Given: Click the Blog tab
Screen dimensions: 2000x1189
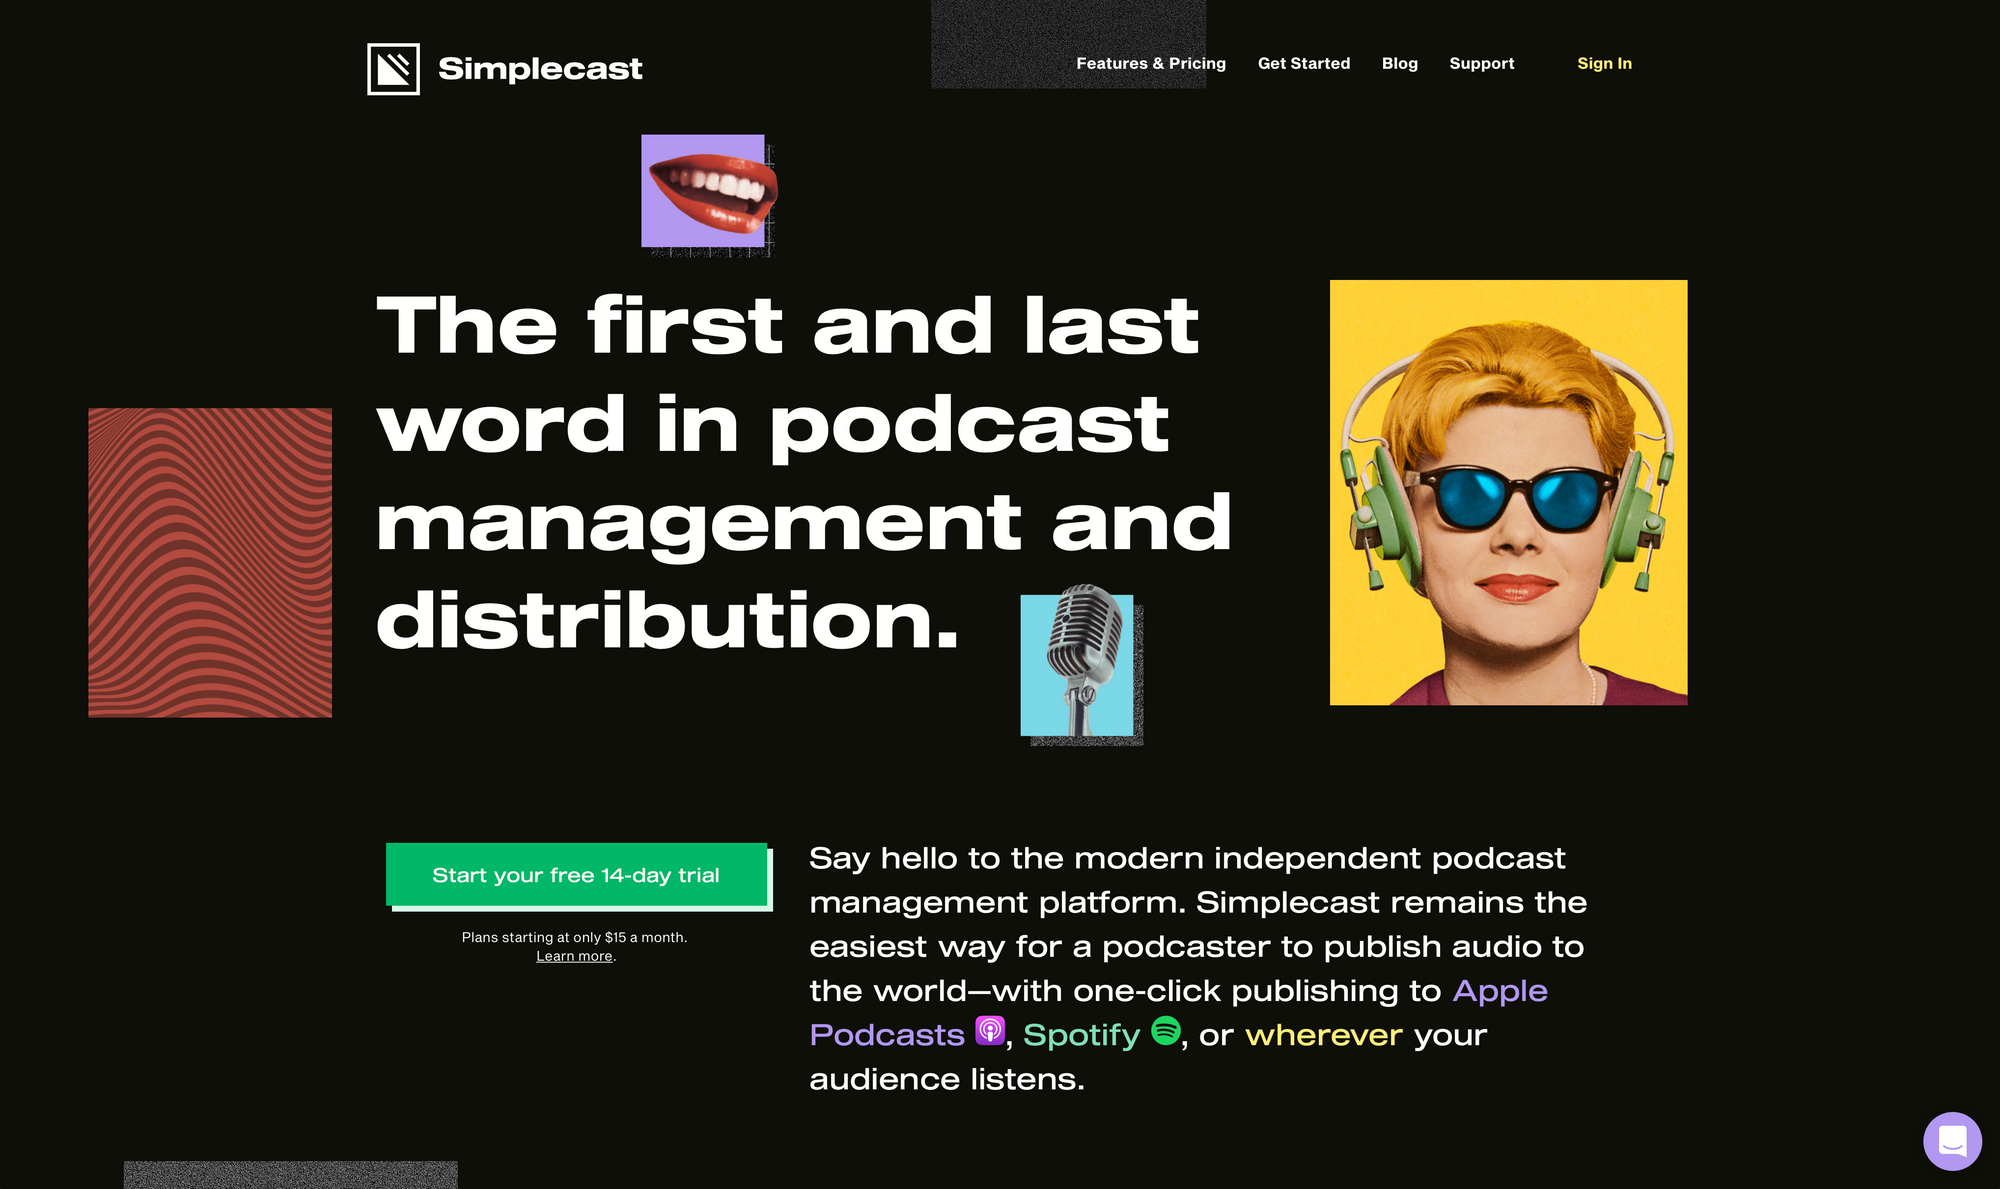Looking at the screenshot, I should [1400, 62].
